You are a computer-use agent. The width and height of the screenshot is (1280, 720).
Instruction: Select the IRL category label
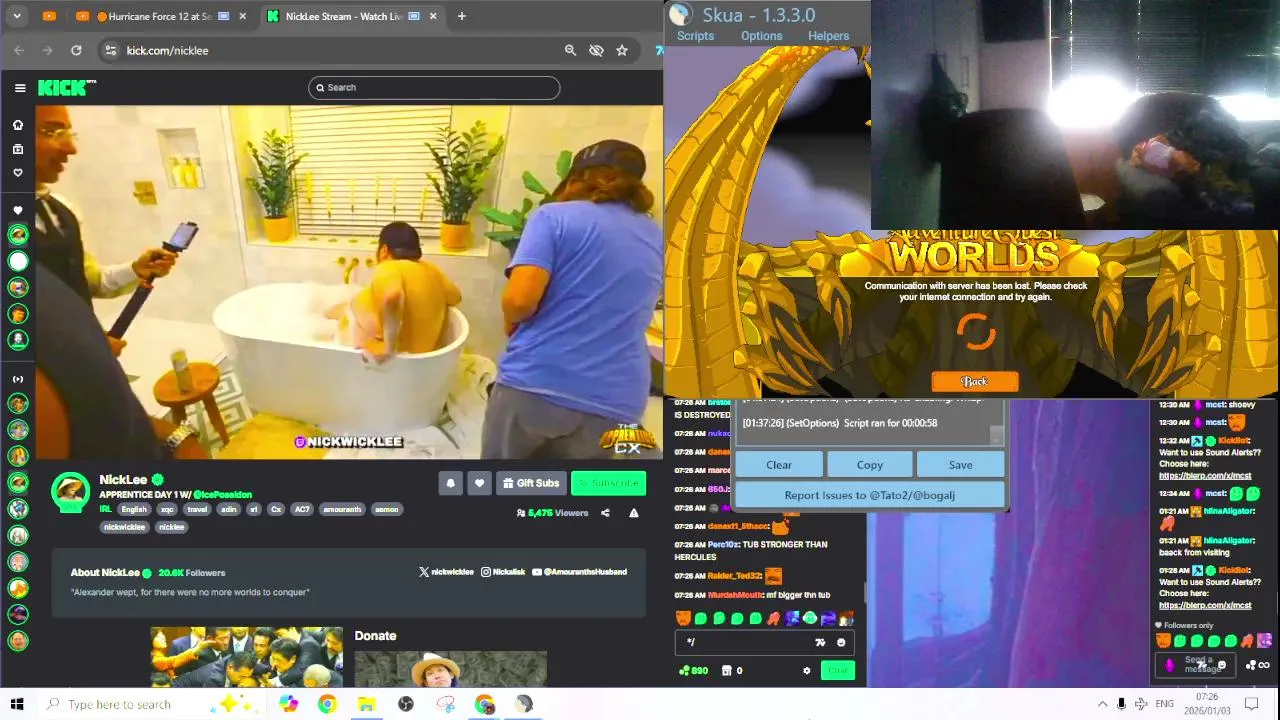coord(105,510)
